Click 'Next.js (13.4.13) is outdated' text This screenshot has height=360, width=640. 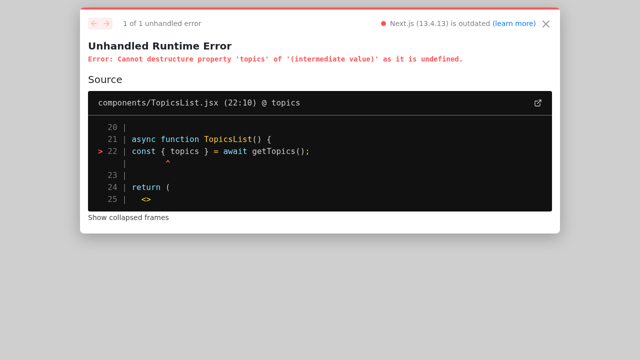coord(440,24)
